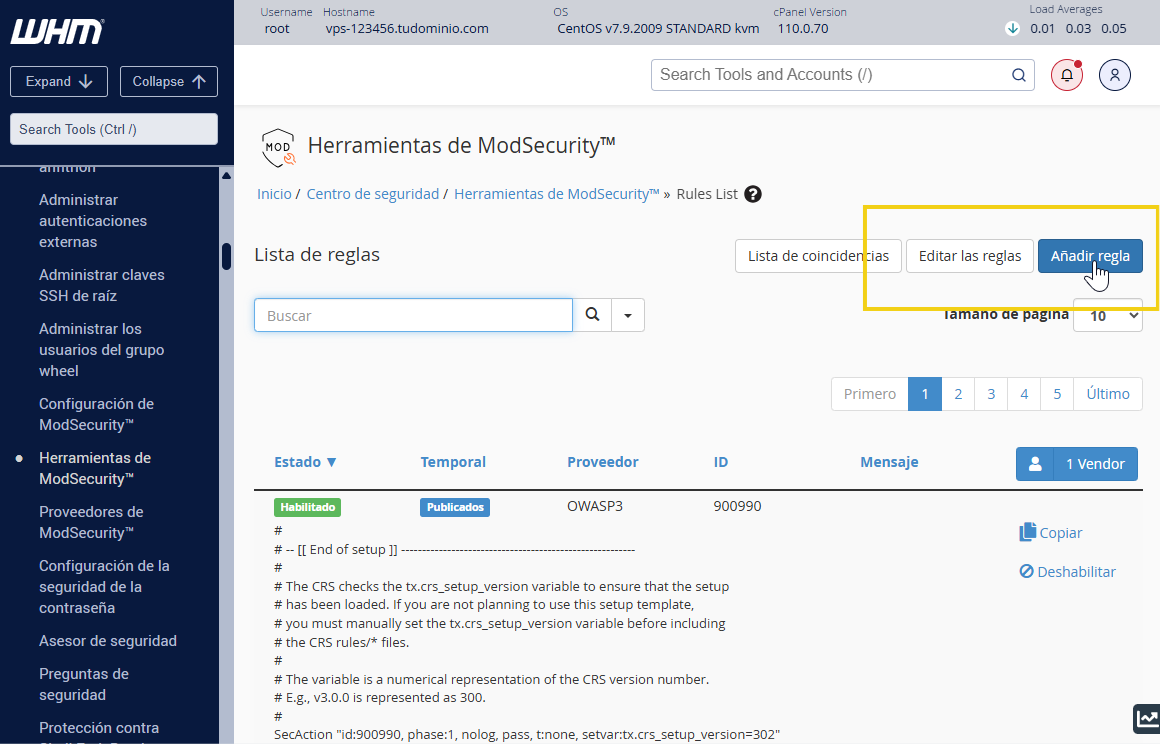Click the cPanel version 110.0.70
Viewport: 1160px width, 744px height.
803,29
